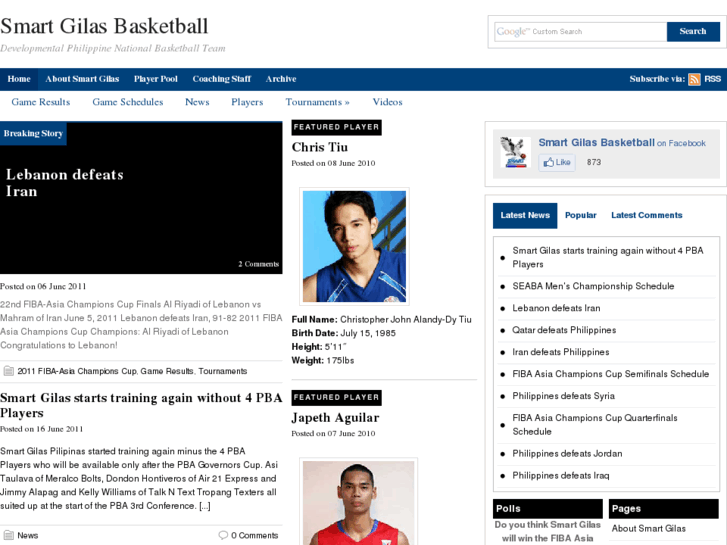Image resolution: width=727 pixels, height=545 pixels.
Task: Open the Smart Gilas Basketball site title
Action: [x=104, y=26]
